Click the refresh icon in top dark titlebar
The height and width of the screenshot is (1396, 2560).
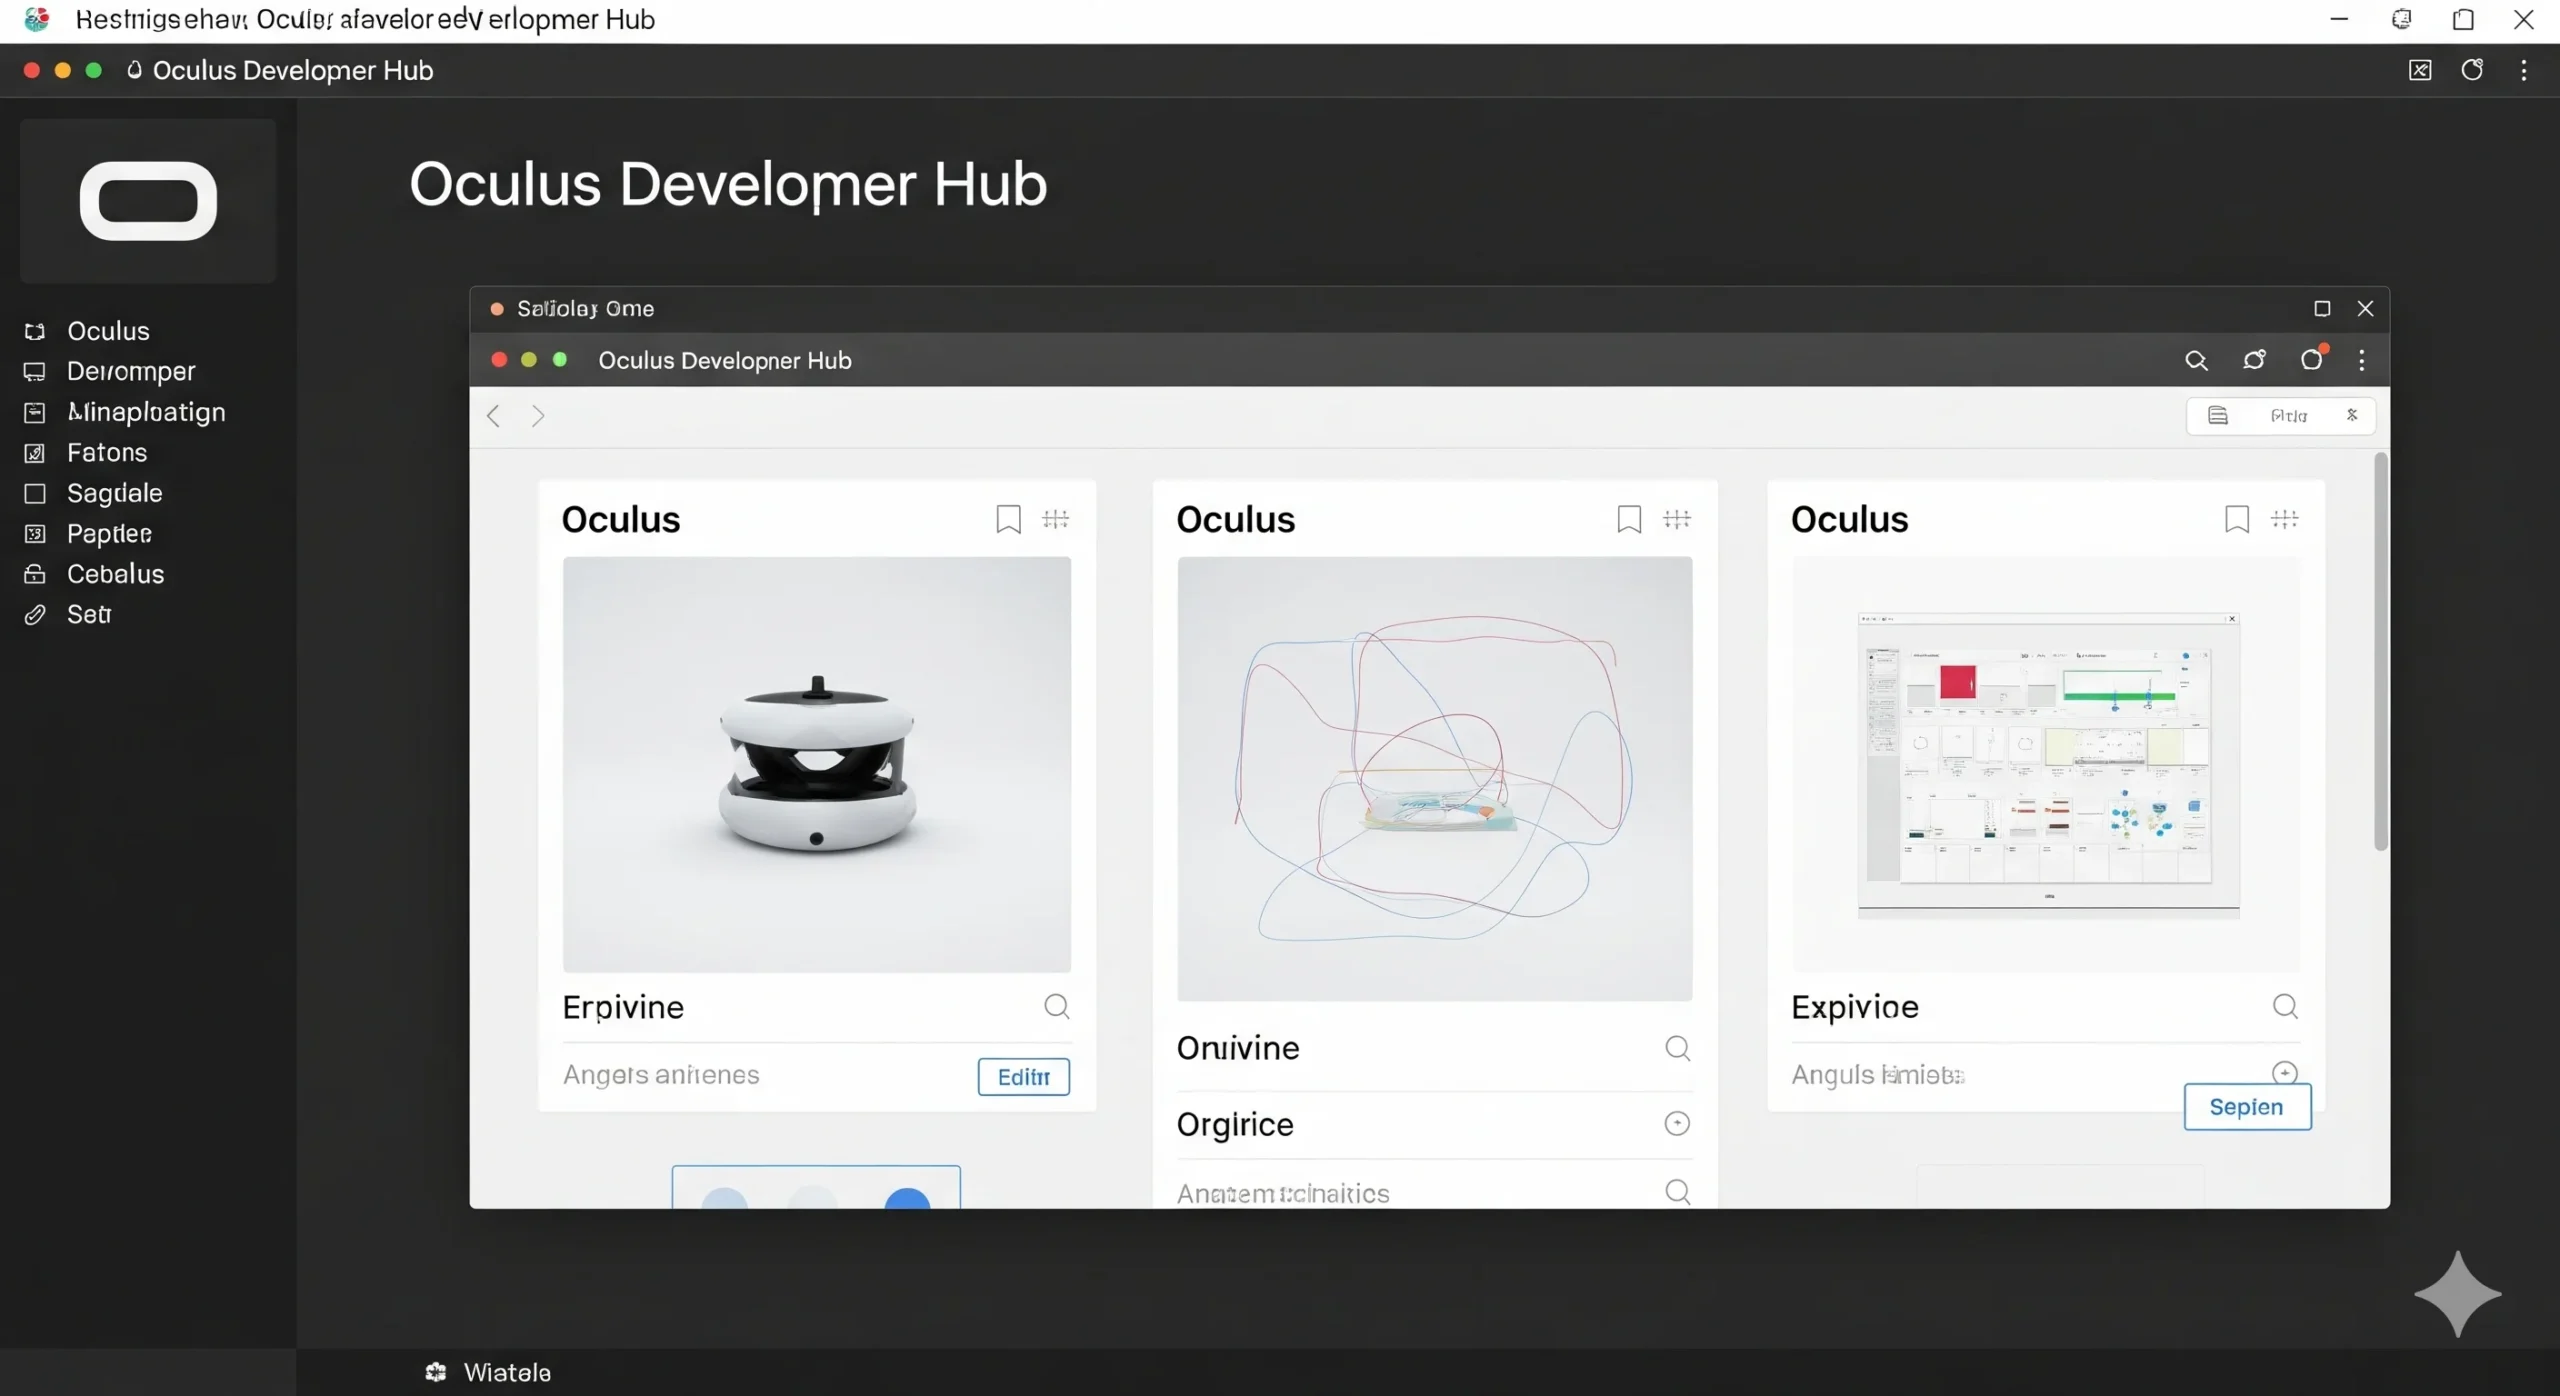pos(2472,71)
